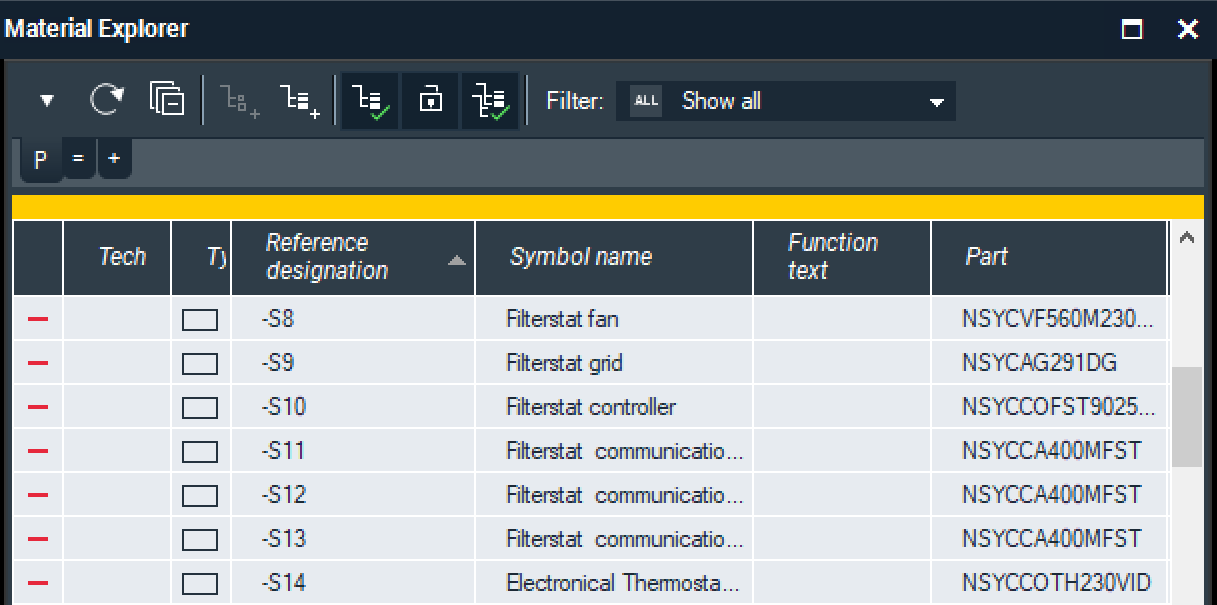Click the yellow notification bar

point(607,206)
